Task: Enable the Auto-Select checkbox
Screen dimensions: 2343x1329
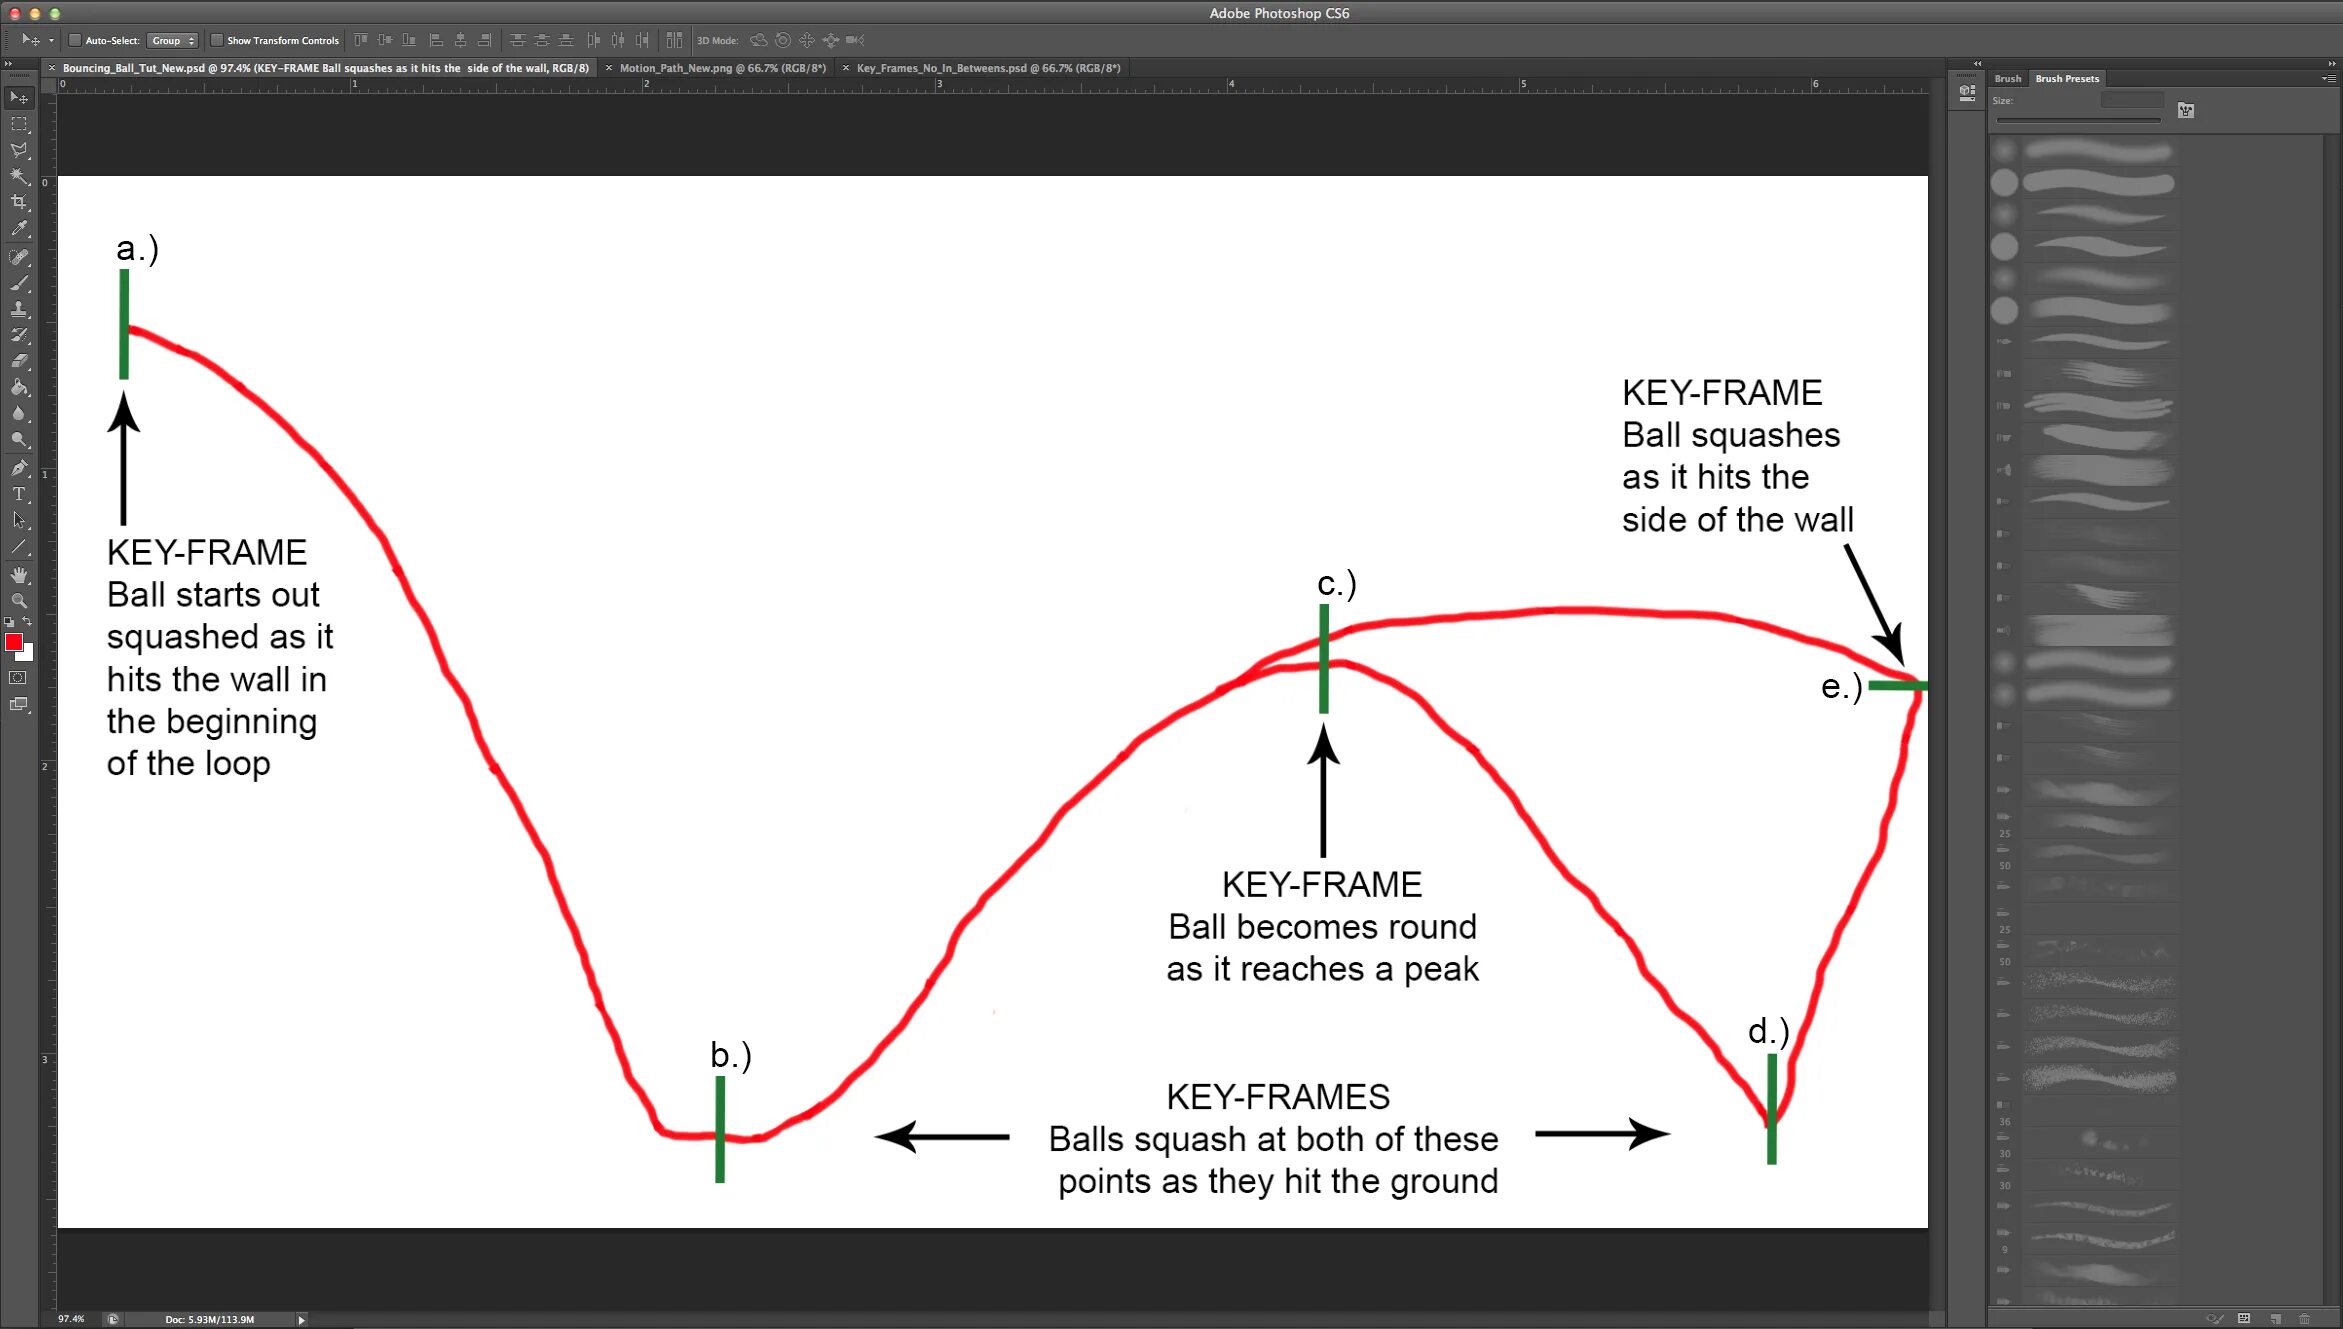Action: [75, 41]
